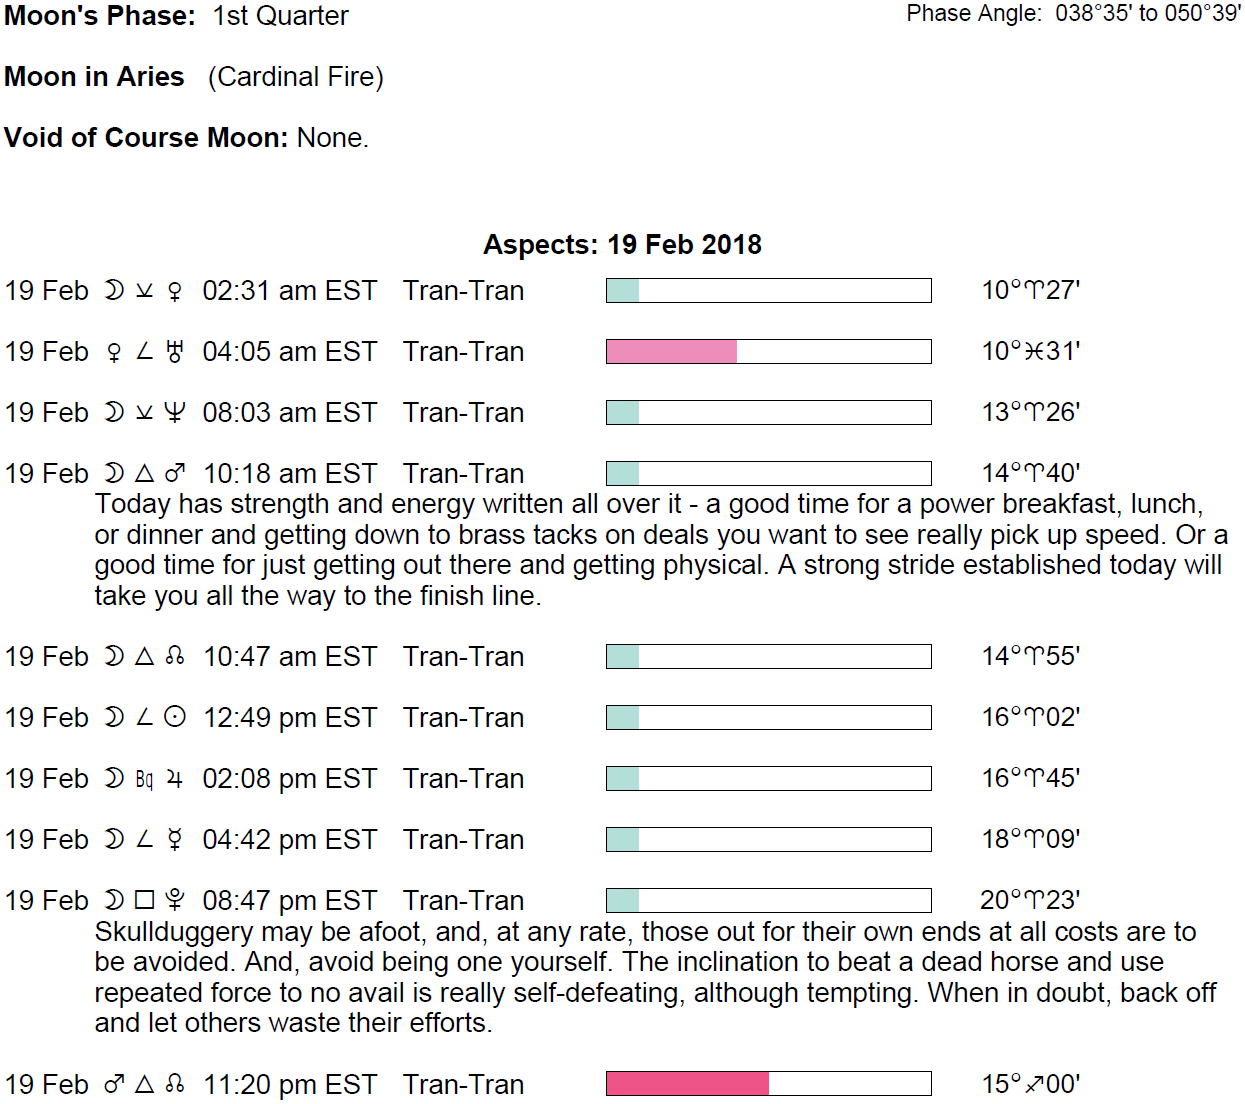Select the "Void of Course Moon" label
Viewport: 1245px width, 1104px height.
146,138
